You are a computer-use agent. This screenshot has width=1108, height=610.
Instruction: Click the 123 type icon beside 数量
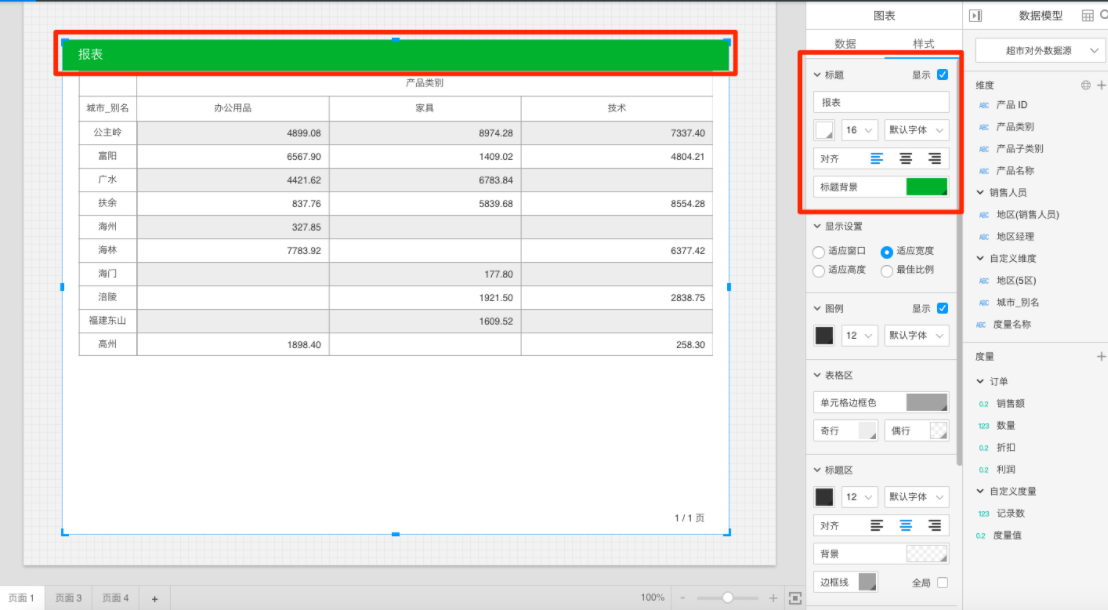pos(984,426)
